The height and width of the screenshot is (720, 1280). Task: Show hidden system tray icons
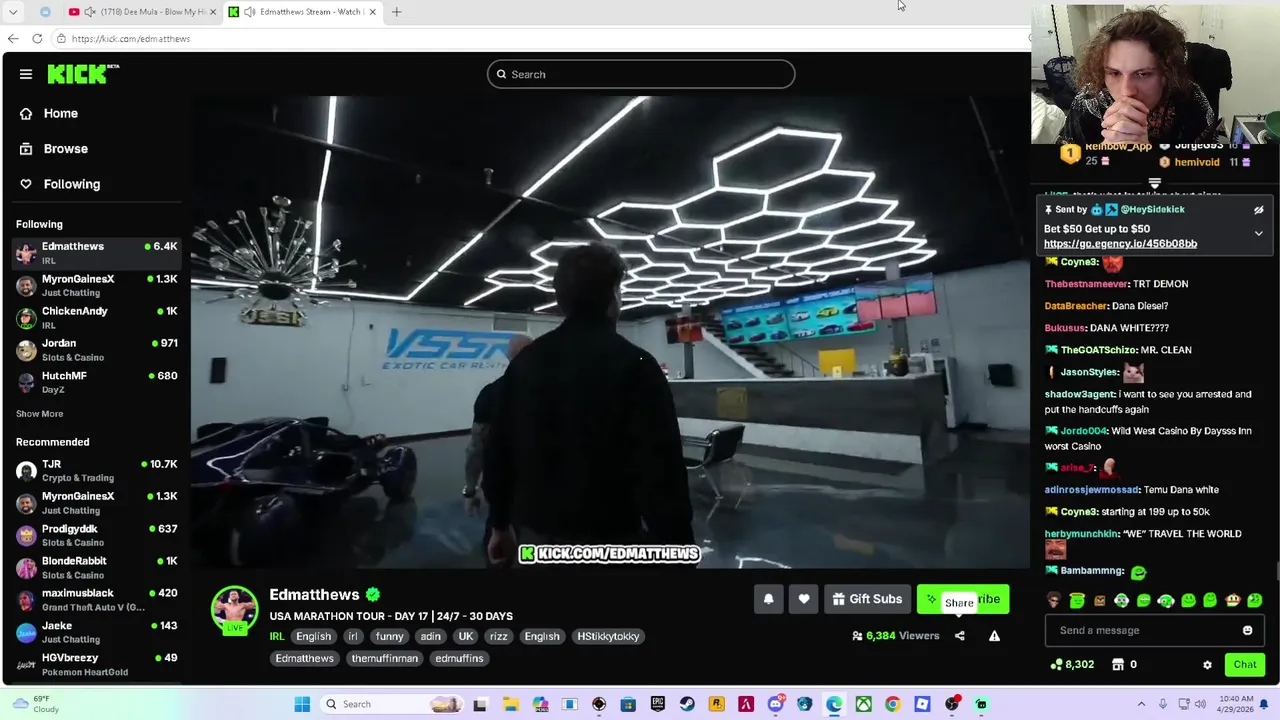pyautogui.click(x=1141, y=704)
